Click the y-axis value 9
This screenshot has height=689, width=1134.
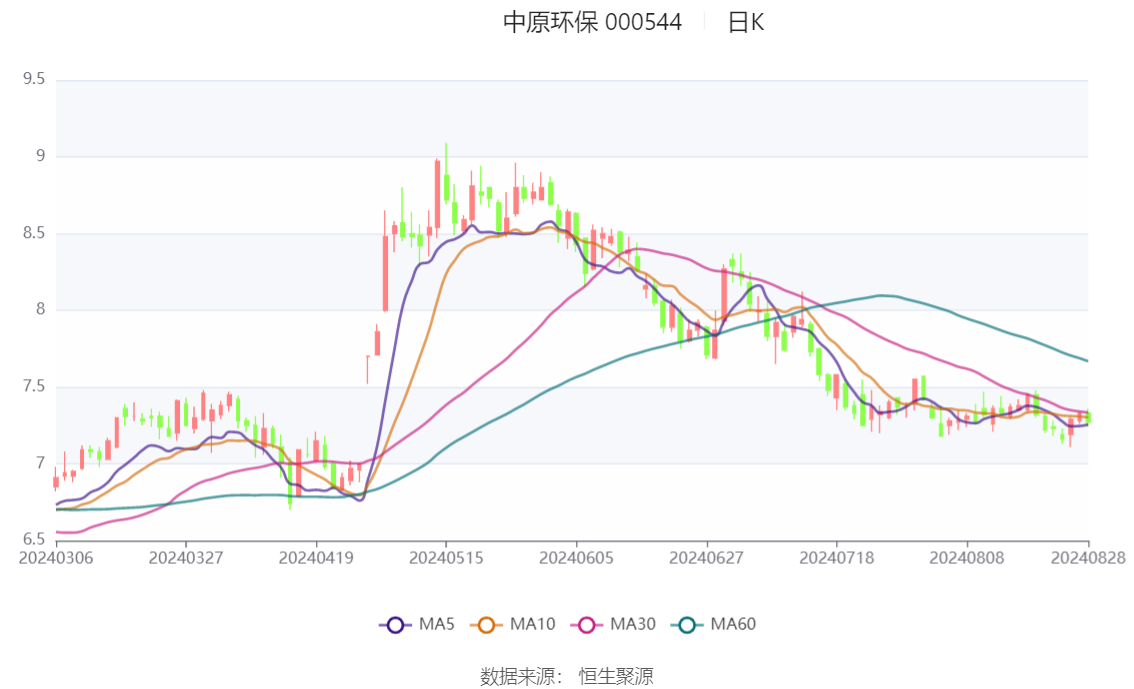point(40,155)
